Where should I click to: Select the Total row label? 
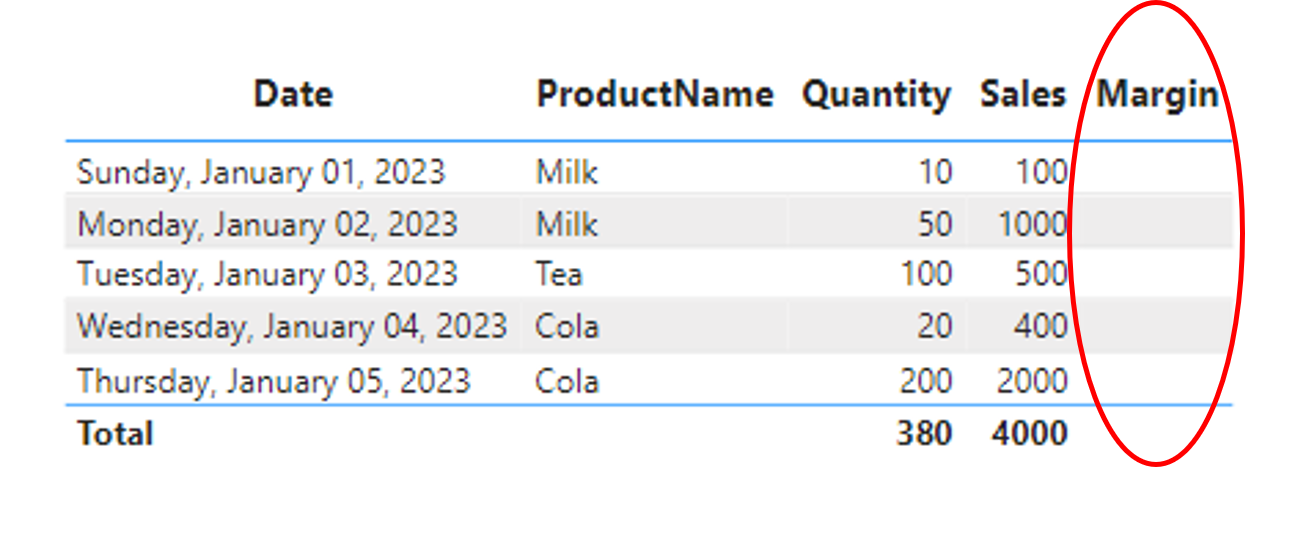pos(115,434)
